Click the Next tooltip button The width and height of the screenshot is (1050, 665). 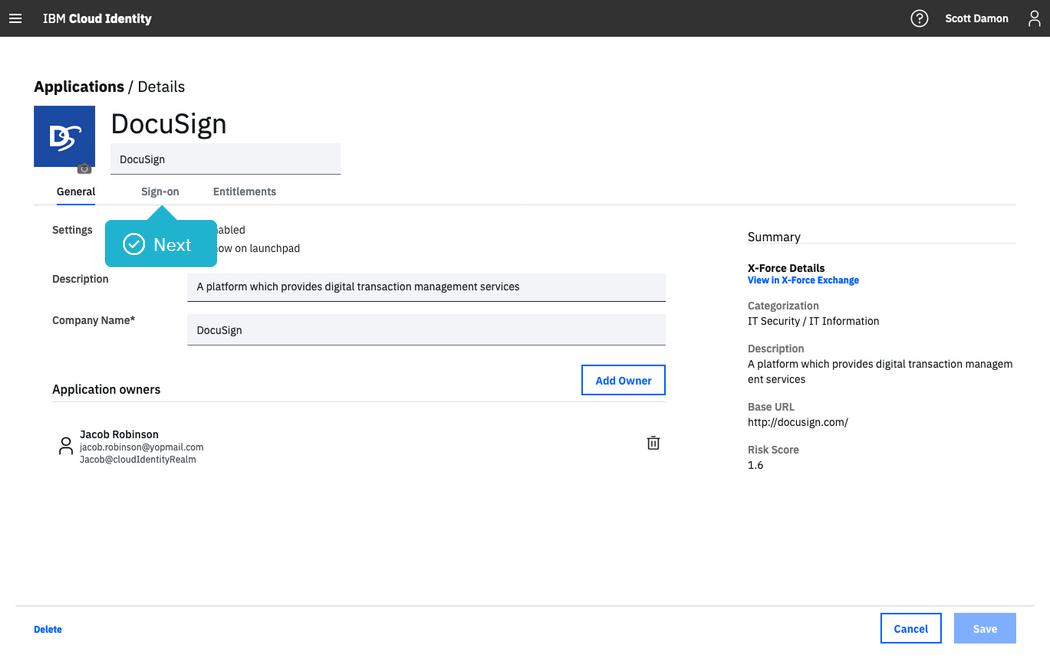161,244
